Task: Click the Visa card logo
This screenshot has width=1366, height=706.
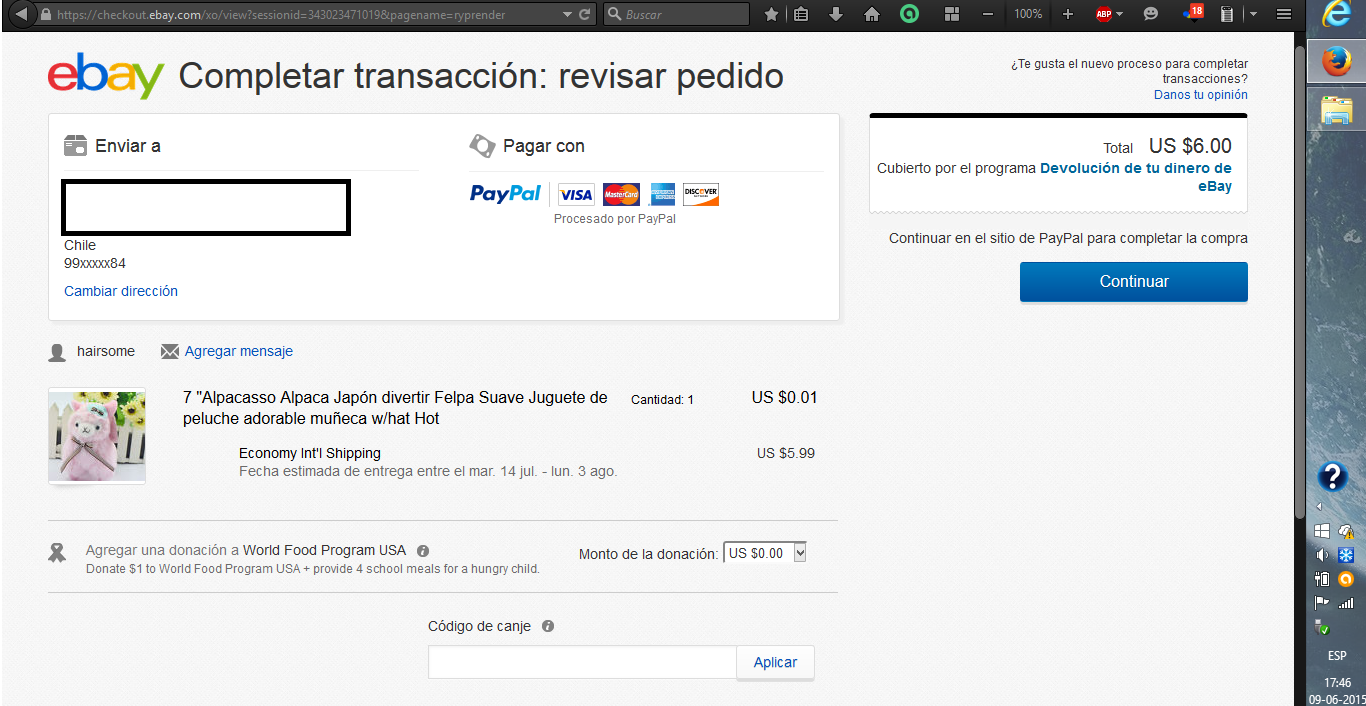Action: click(x=576, y=194)
